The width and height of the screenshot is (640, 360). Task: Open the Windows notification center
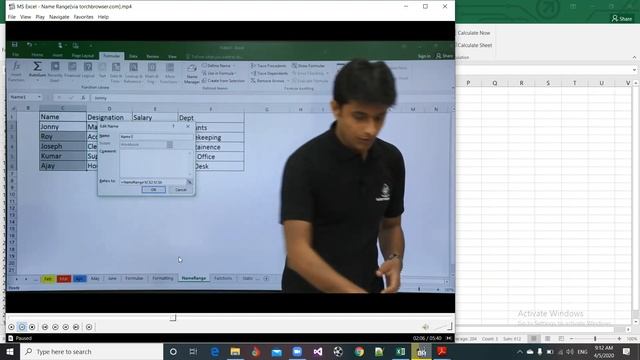pos(627,351)
